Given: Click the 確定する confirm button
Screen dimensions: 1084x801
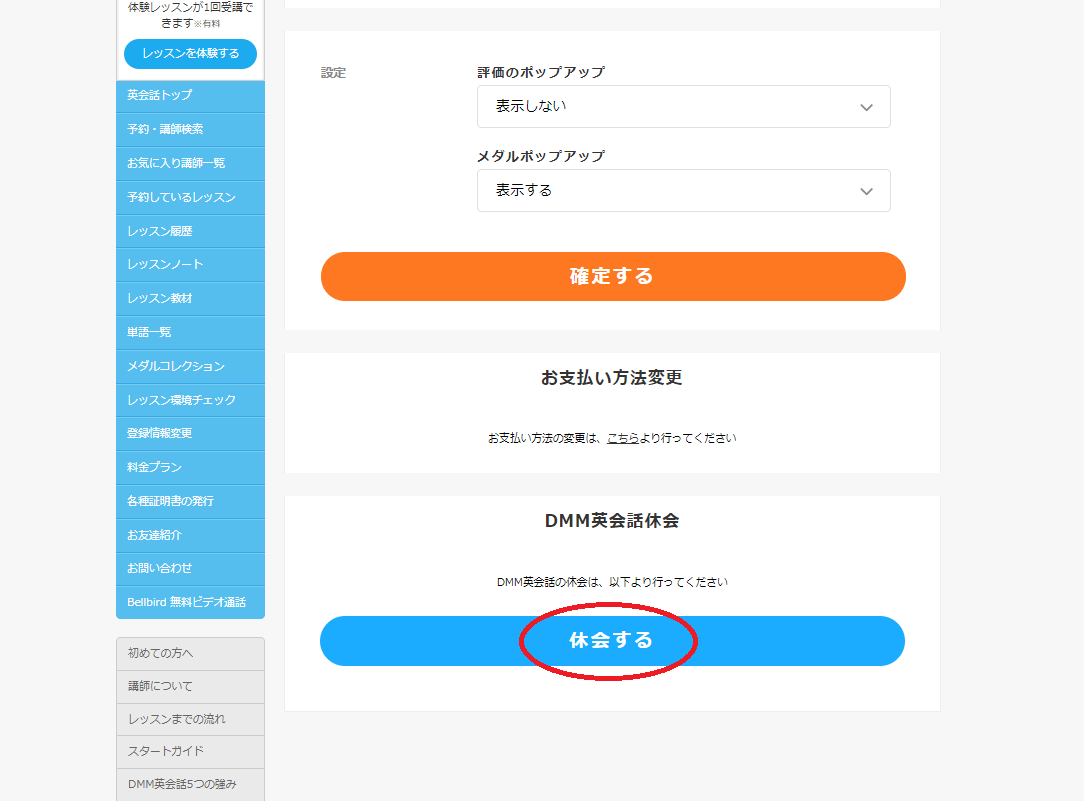Looking at the screenshot, I should click(x=612, y=276).
